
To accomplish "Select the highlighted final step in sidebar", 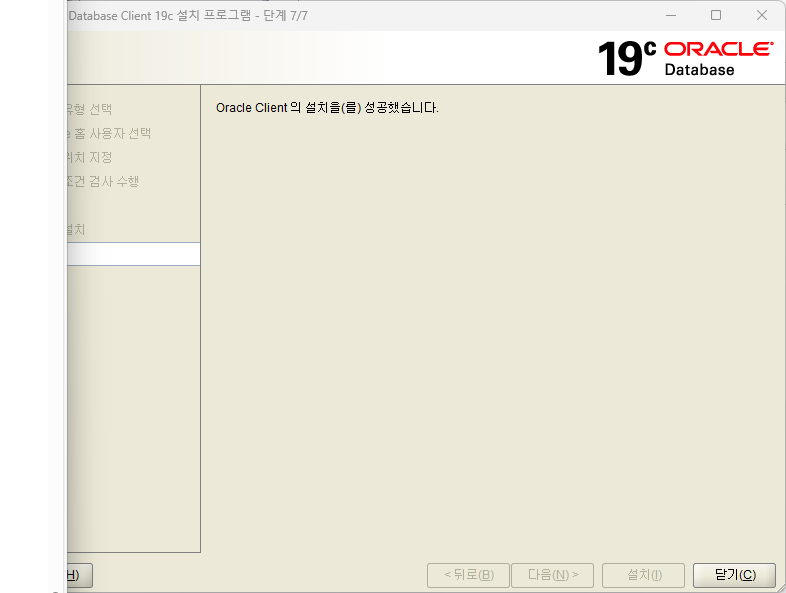I will 133,254.
